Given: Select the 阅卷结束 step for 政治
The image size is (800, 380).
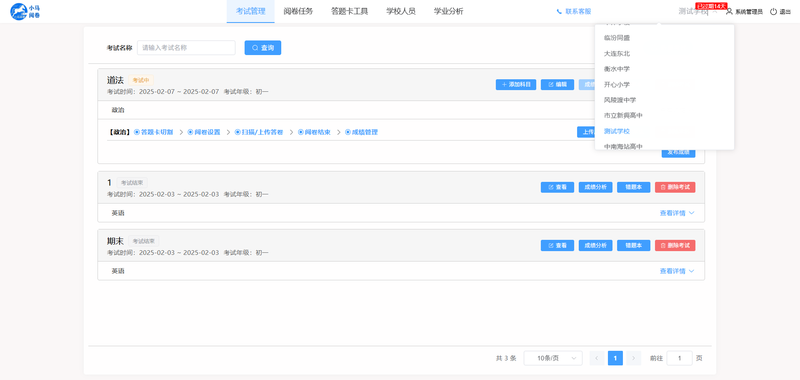Looking at the screenshot, I should [x=314, y=132].
